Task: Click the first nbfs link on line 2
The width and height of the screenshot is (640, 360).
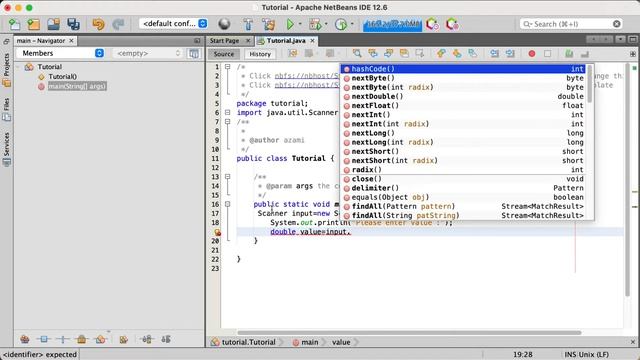Action: (307, 76)
